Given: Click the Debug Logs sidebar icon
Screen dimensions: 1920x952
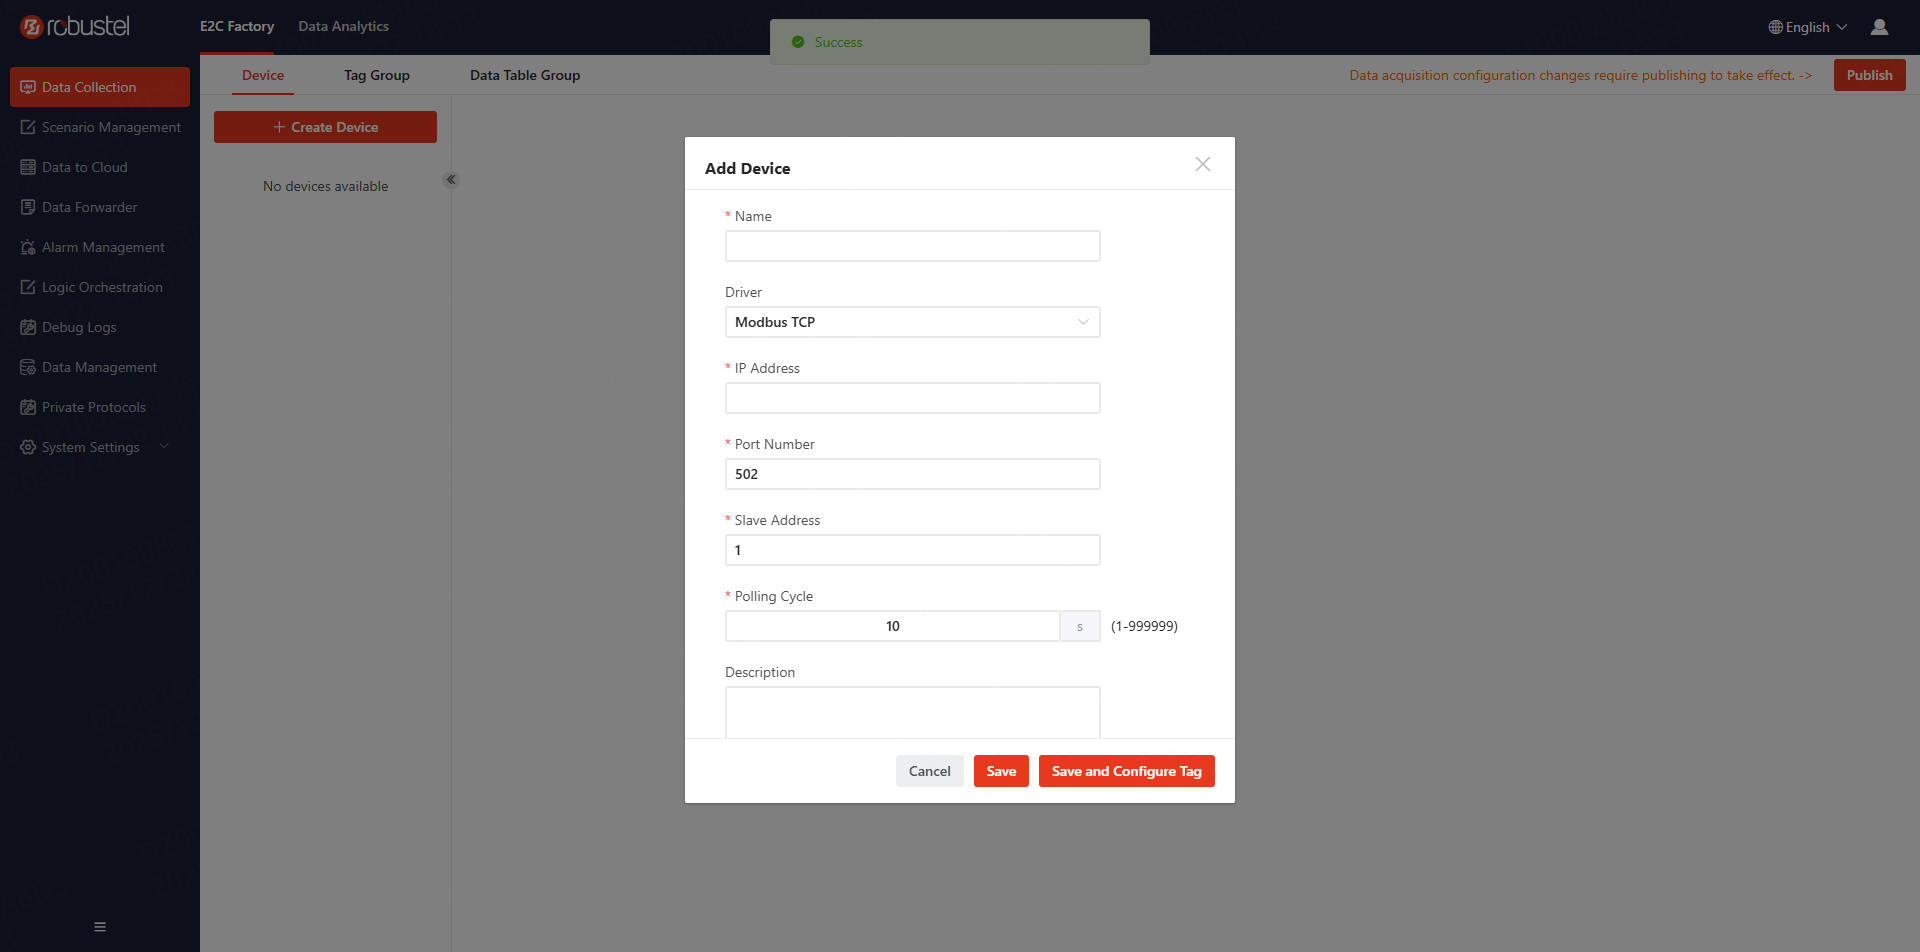Looking at the screenshot, I should [x=28, y=327].
